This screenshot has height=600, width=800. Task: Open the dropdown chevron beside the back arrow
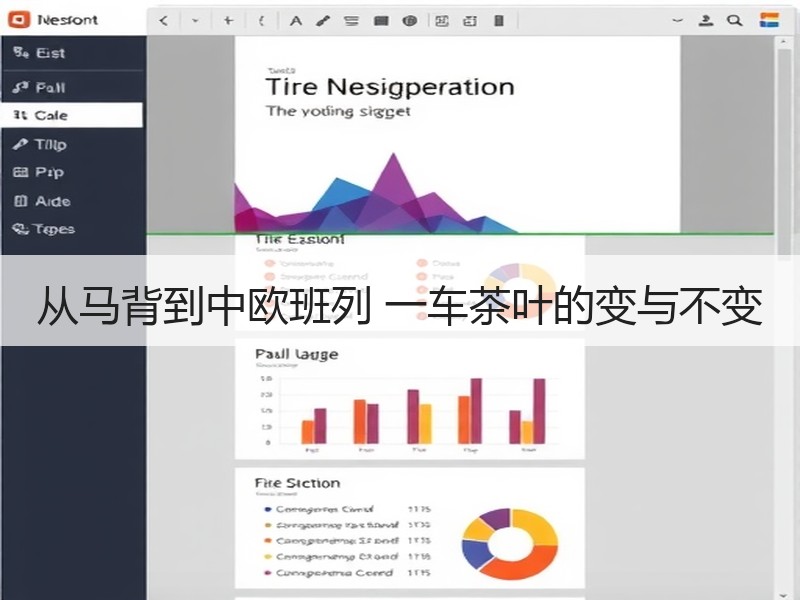[195, 21]
